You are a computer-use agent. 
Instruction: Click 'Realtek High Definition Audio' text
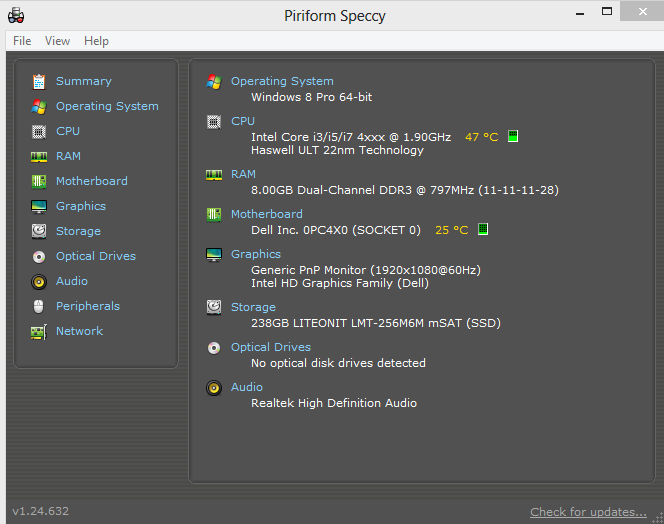(334, 403)
